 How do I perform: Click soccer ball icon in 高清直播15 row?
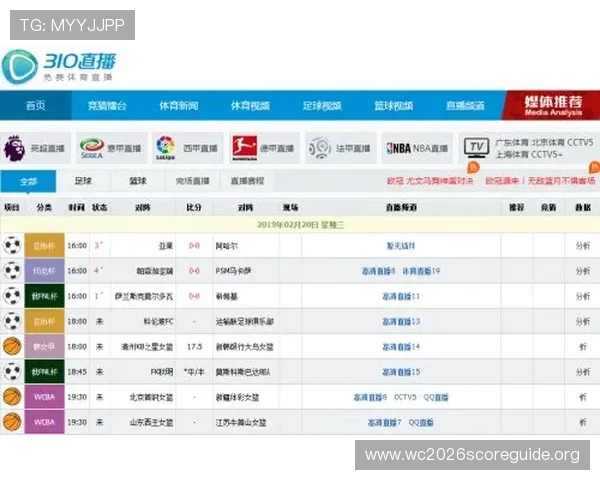[x=12, y=372]
